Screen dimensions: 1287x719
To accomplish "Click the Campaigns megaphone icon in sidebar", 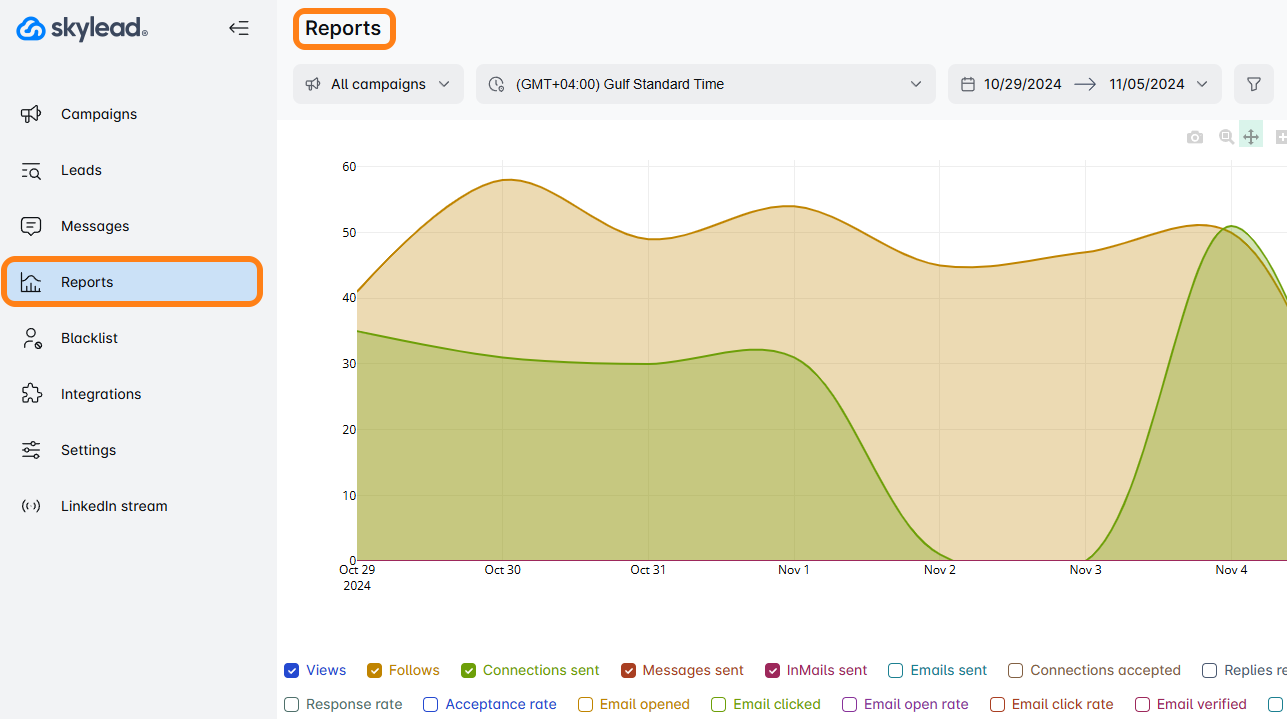I will tap(31, 114).
